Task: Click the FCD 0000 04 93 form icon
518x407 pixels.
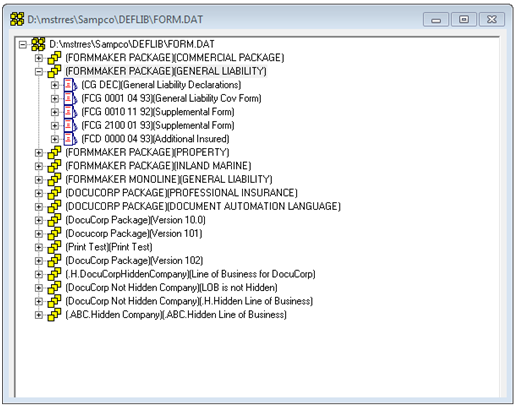Action: (x=70, y=139)
